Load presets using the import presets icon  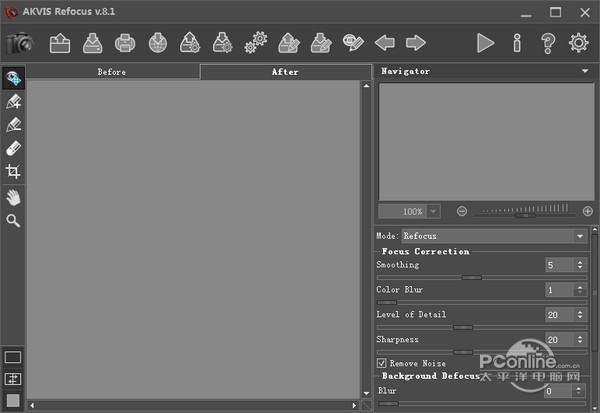click(190, 43)
